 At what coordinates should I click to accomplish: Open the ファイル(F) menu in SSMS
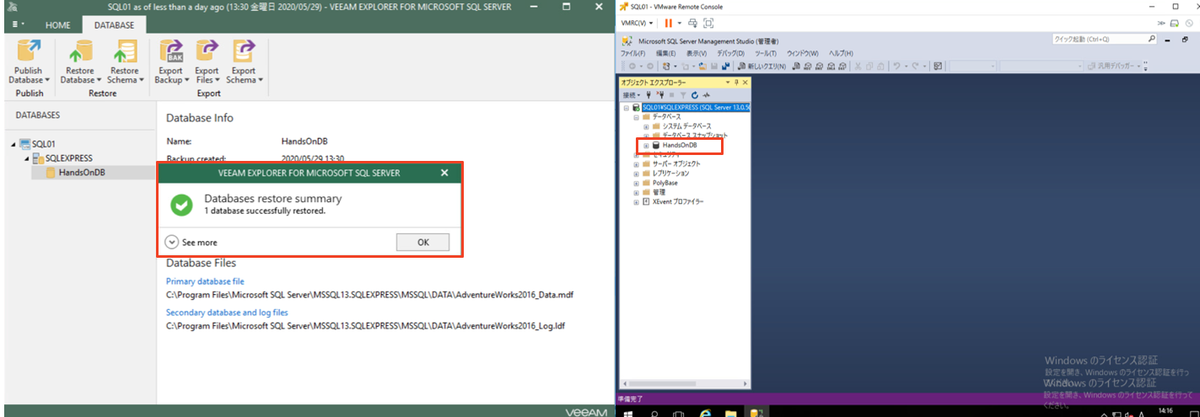pyautogui.click(x=634, y=52)
